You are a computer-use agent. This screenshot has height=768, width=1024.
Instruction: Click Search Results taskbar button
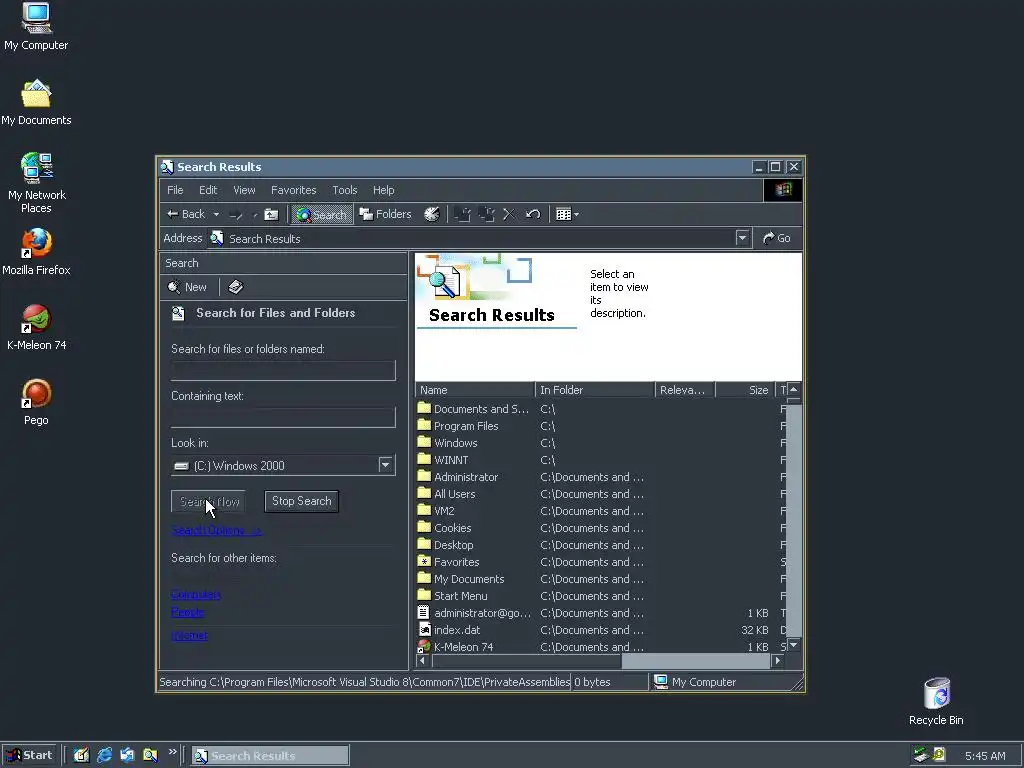tap(270, 756)
